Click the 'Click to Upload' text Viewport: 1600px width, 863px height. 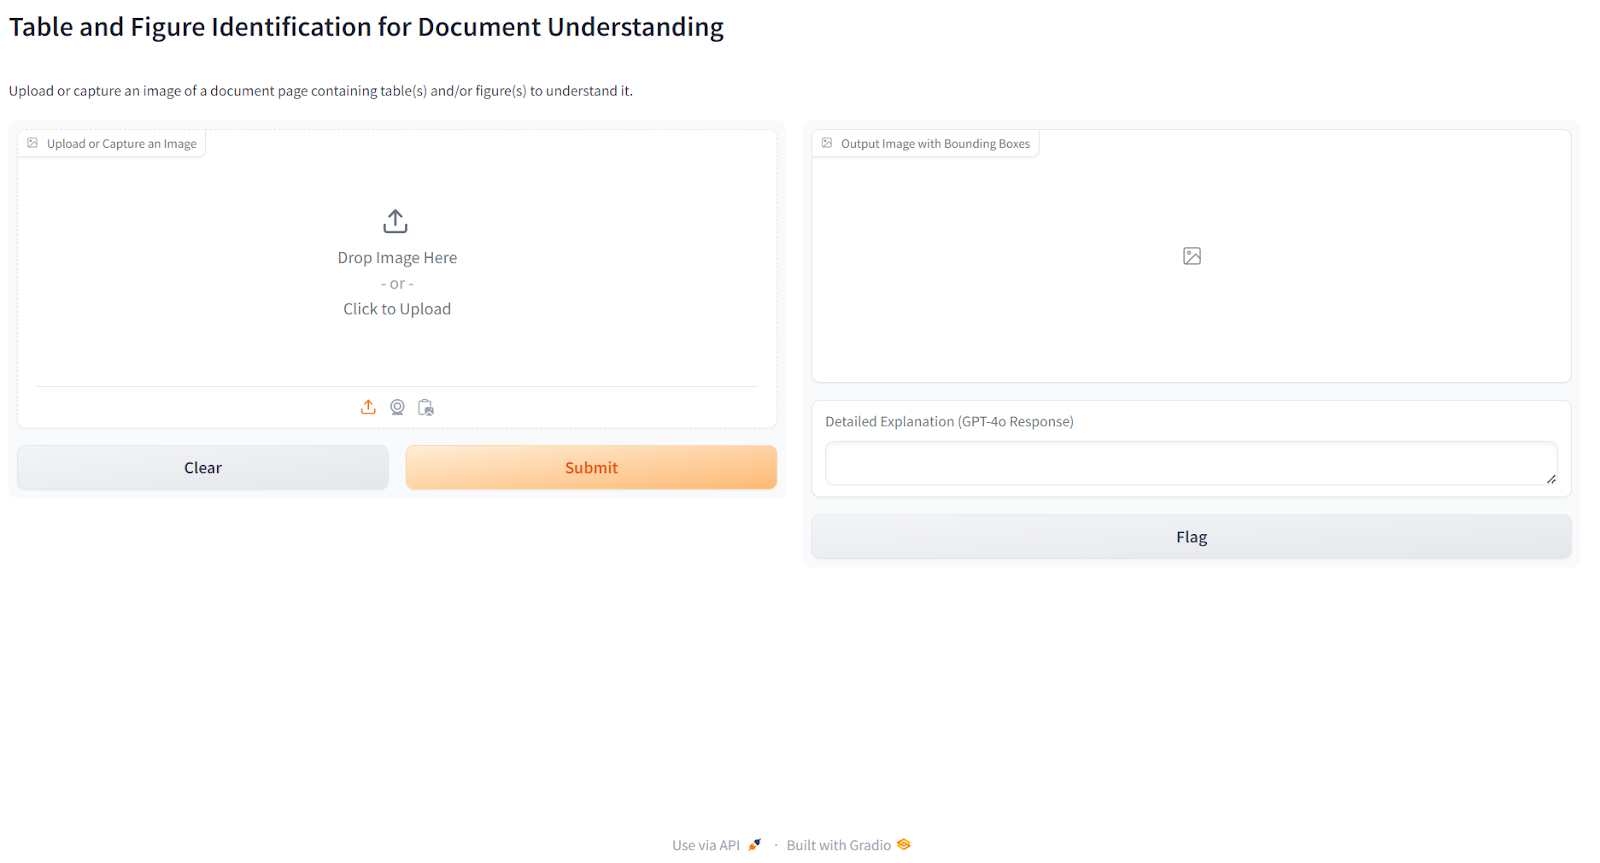pyautogui.click(x=397, y=309)
